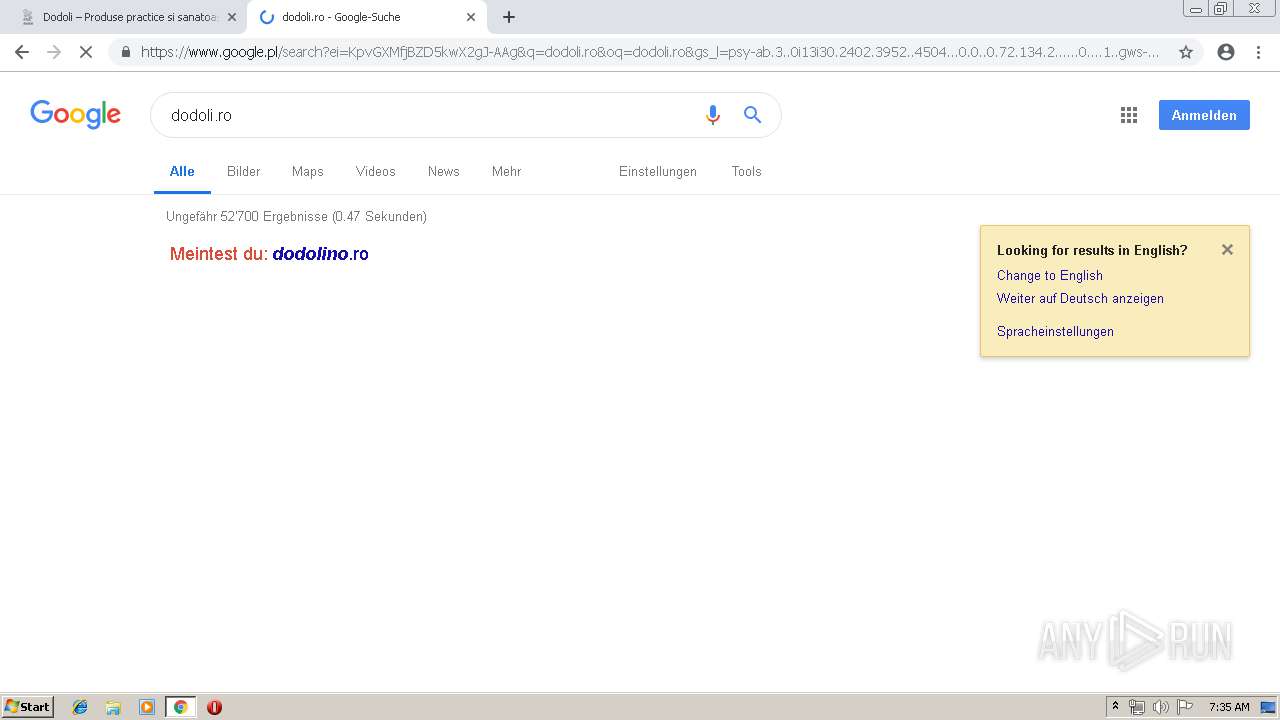Viewport: 1280px width, 720px height.
Task: Start voice search with microphone icon
Action: click(713, 115)
